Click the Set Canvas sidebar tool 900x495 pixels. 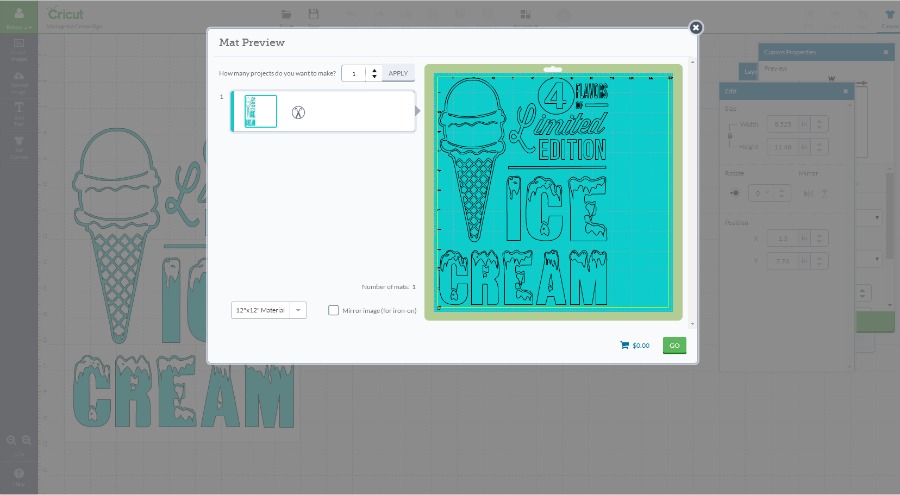(x=19, y=148)
